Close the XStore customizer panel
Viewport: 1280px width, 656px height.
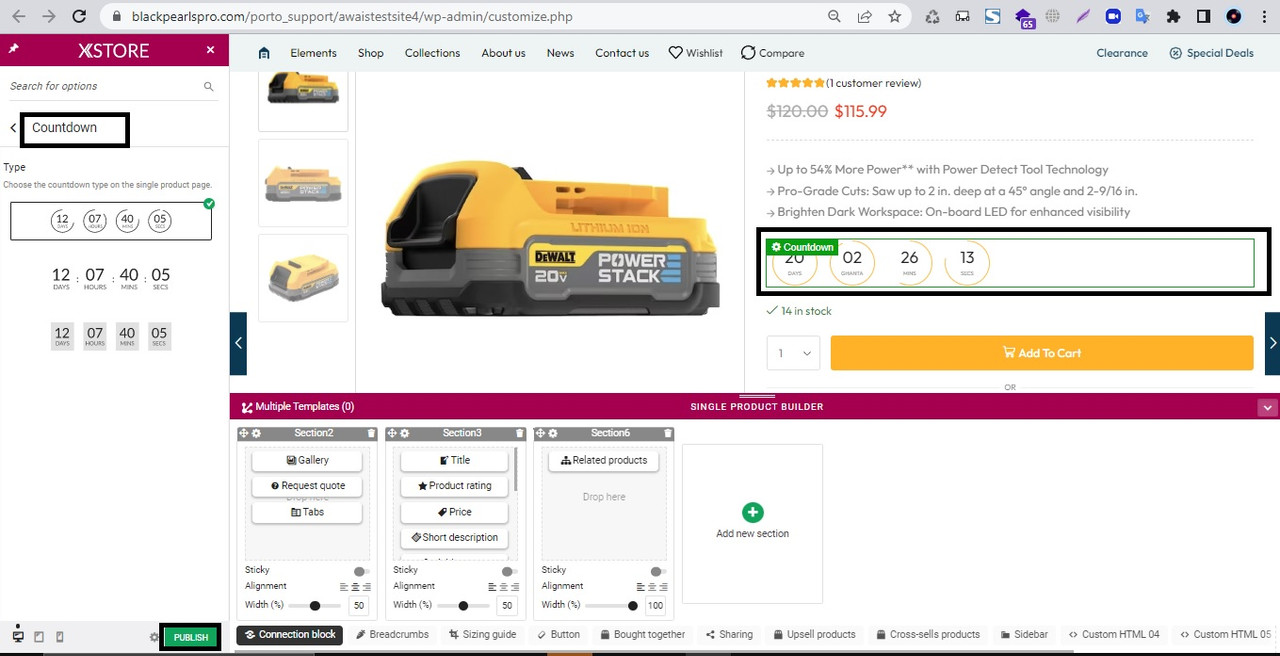[x=210, y=50]
